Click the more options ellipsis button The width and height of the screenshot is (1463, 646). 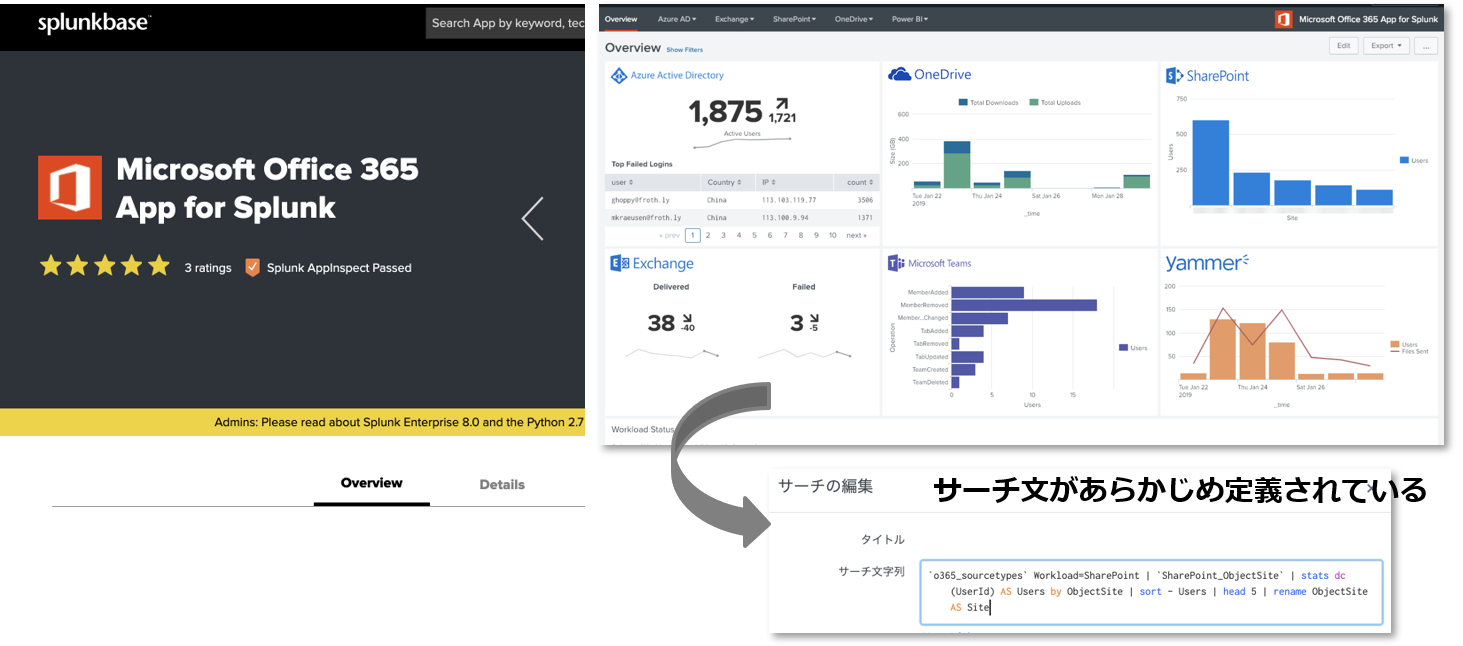click(1426, 46)
